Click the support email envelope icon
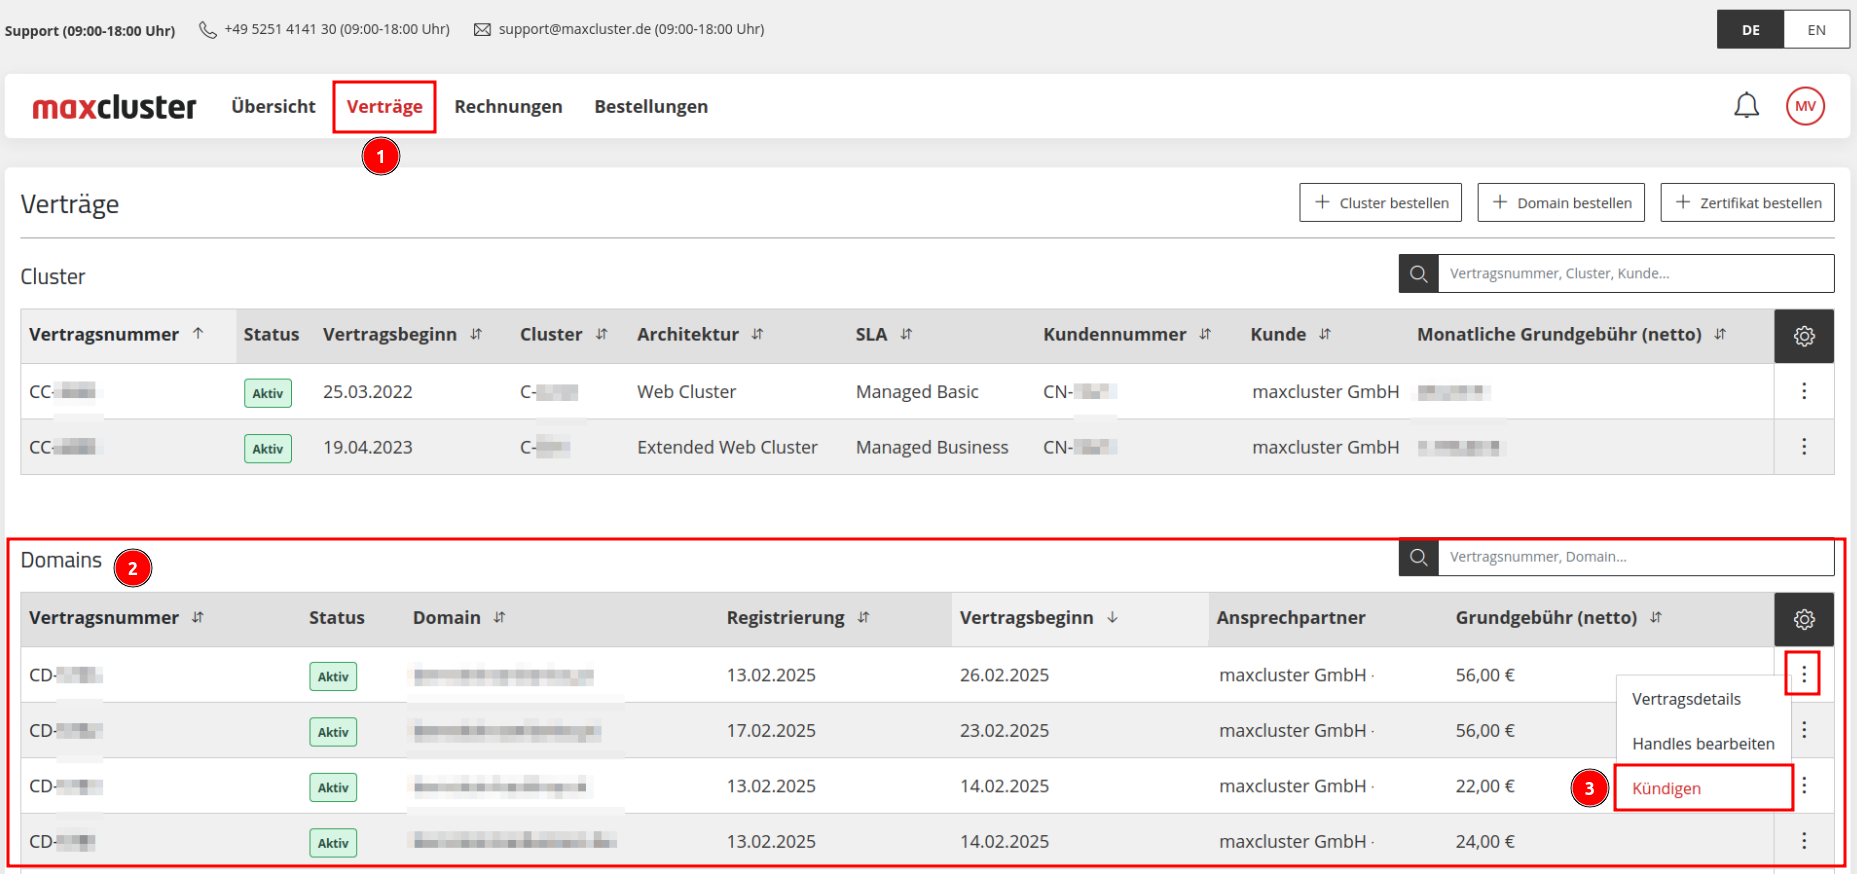The width and height of the screenshot is (1857, 874). [x=482, y=30]
